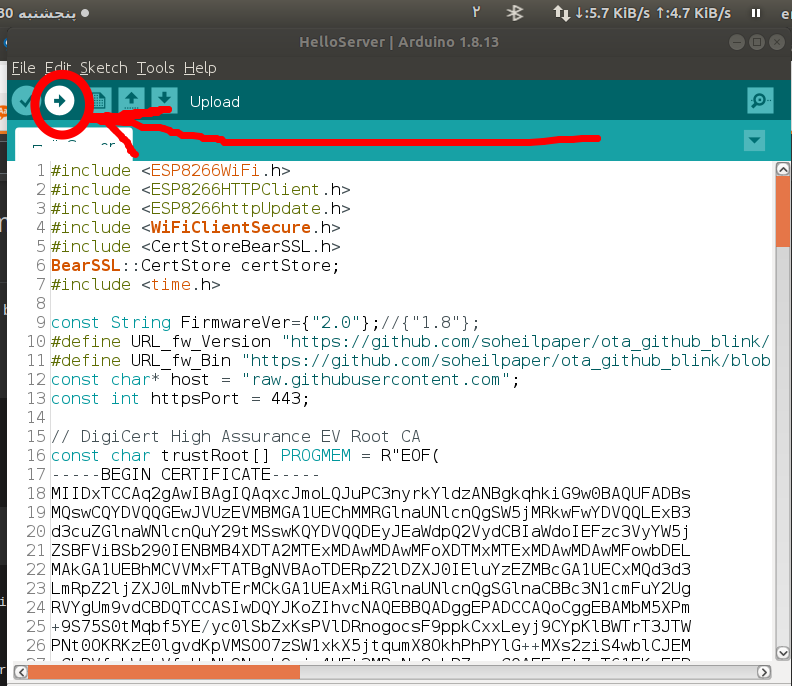Open the Sketch menu
Viewport: 792px width, 686px height.
tap(104, 68)
